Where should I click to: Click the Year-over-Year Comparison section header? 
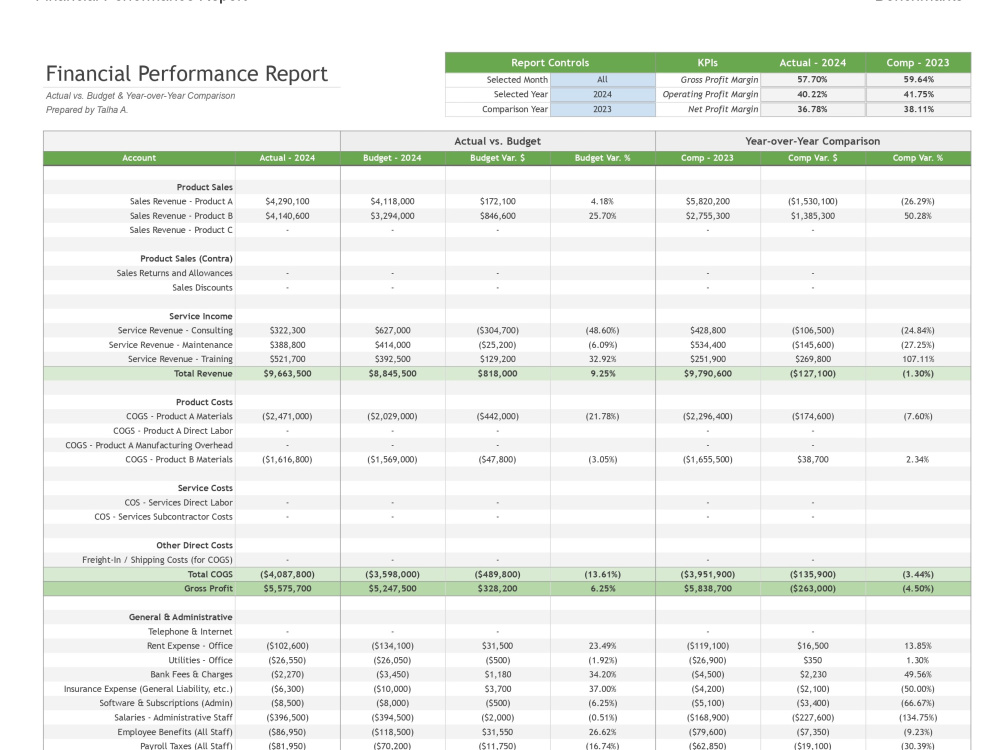pyautogui.click(x=812, y=142)
